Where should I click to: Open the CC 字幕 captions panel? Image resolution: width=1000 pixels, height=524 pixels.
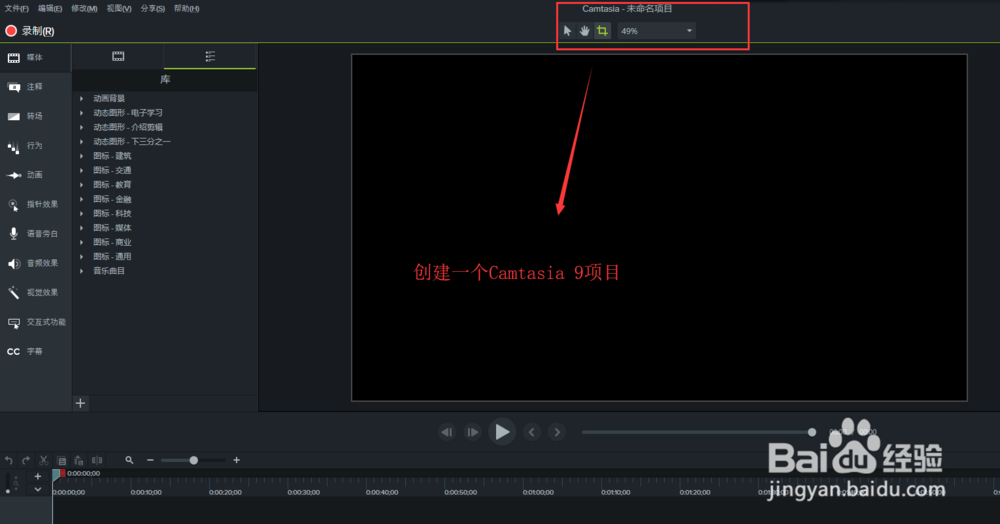[x=36, y=351]
